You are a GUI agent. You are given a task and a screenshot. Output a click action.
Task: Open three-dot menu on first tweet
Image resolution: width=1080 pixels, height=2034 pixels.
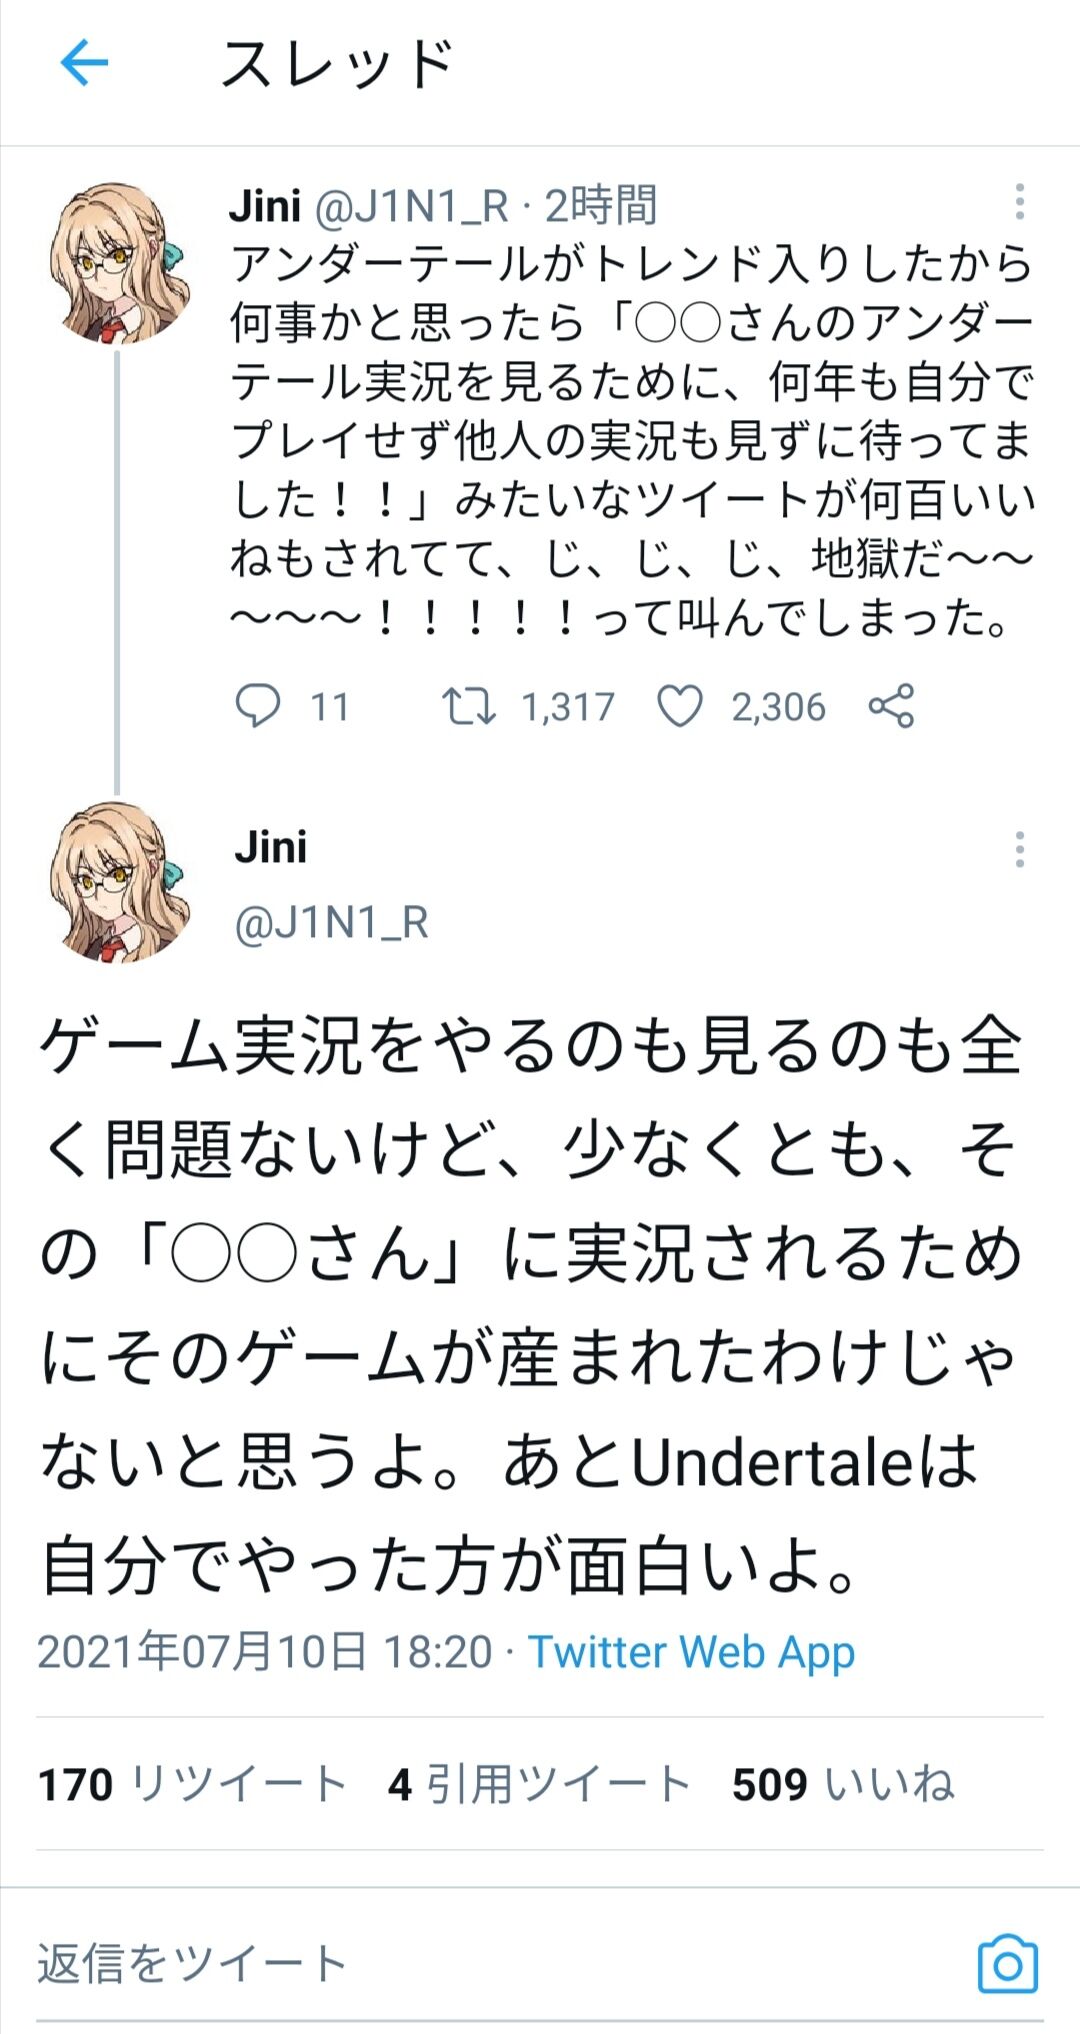1019,202
